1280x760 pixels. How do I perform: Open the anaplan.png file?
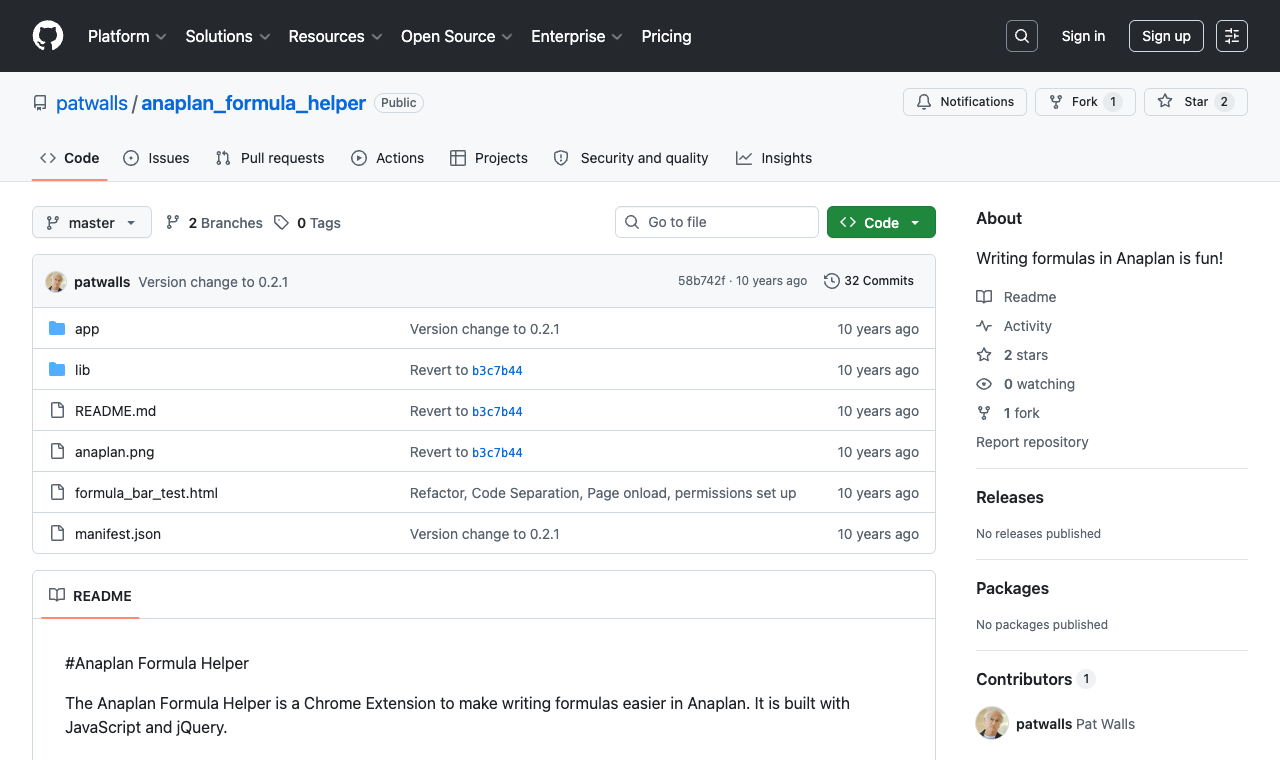tap(115, 452)
